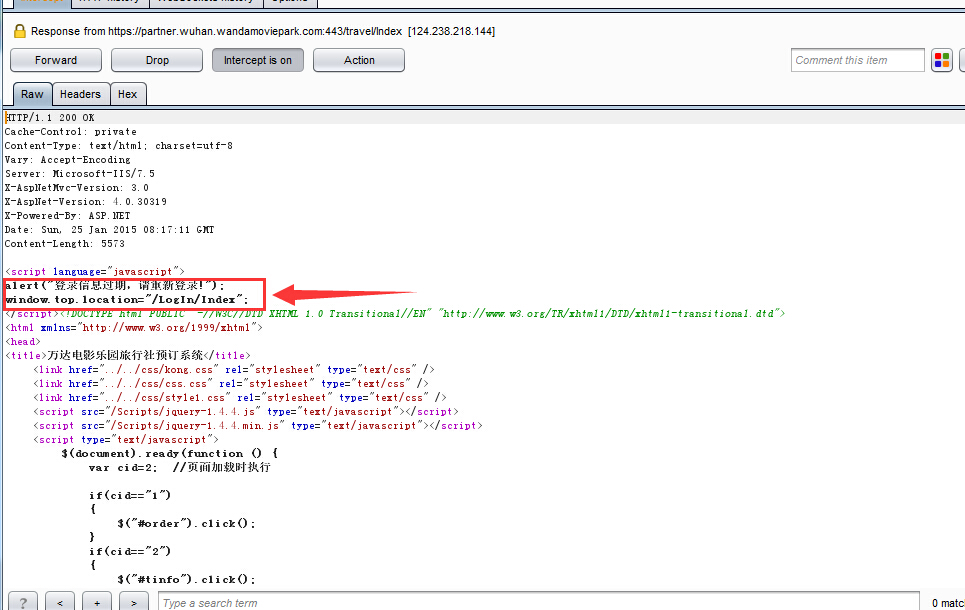This screenshot has width=965, height=610.
Task: Open the Action menu button
Action: pos(359,60)
